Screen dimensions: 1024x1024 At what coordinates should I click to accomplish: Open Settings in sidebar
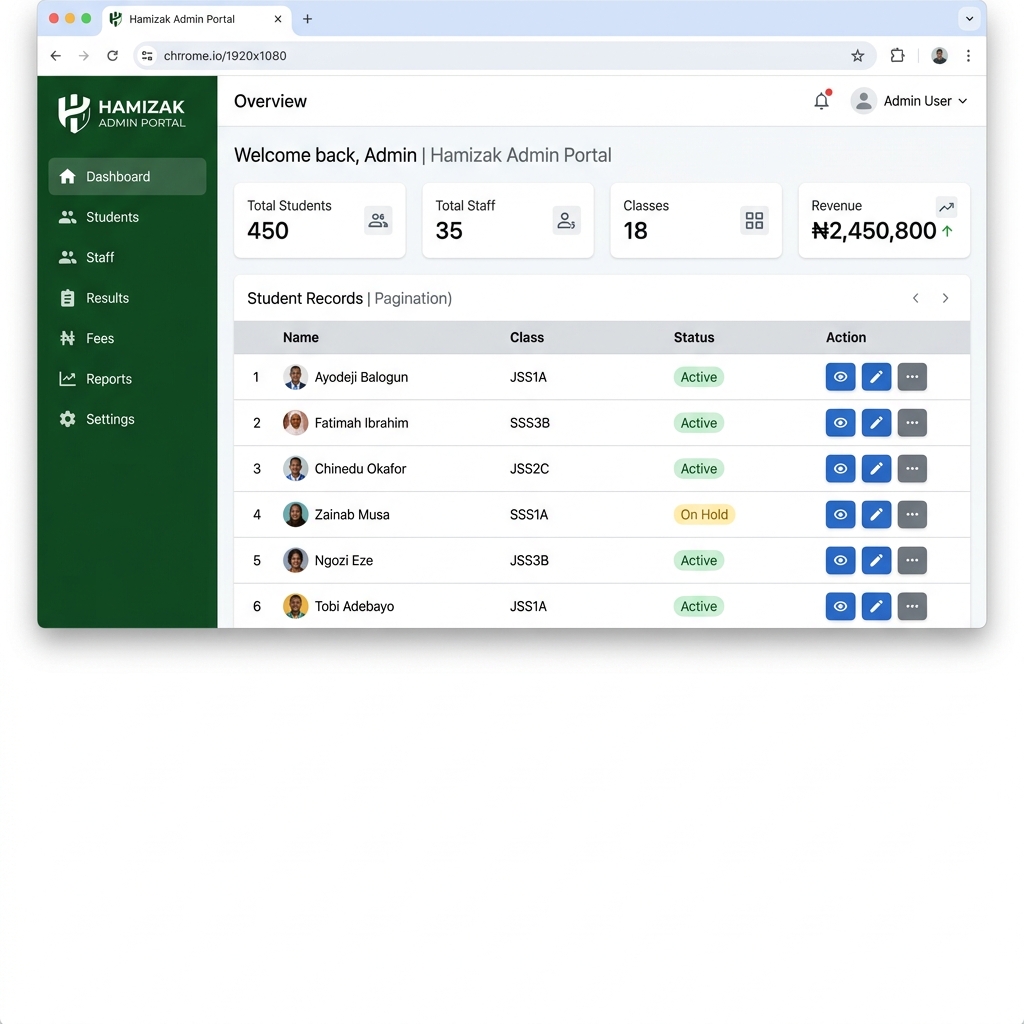coord(127,419)
